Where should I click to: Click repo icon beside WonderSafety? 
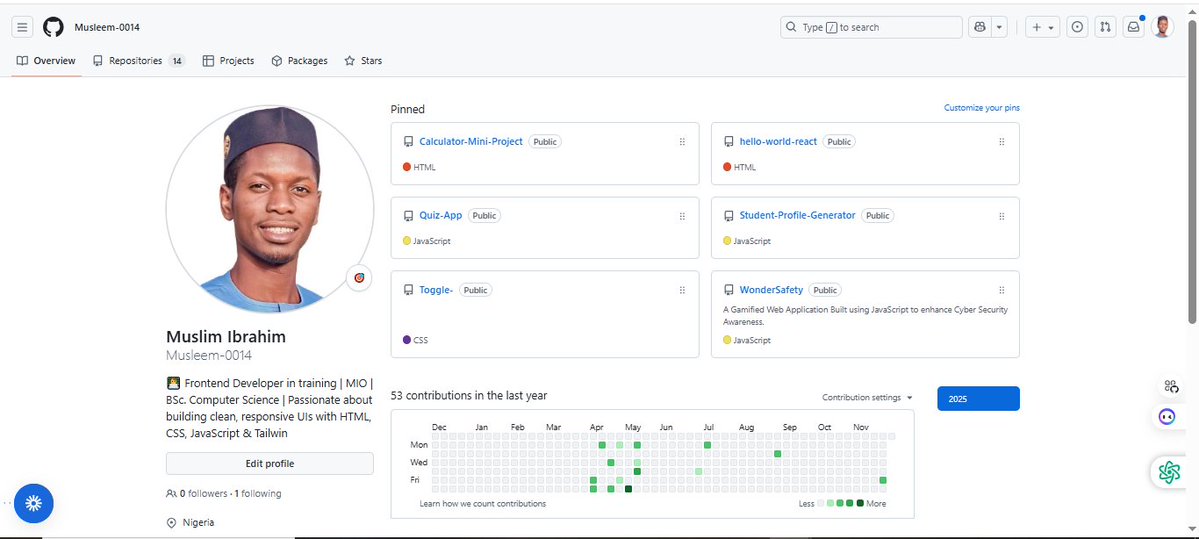coord(729,291)
